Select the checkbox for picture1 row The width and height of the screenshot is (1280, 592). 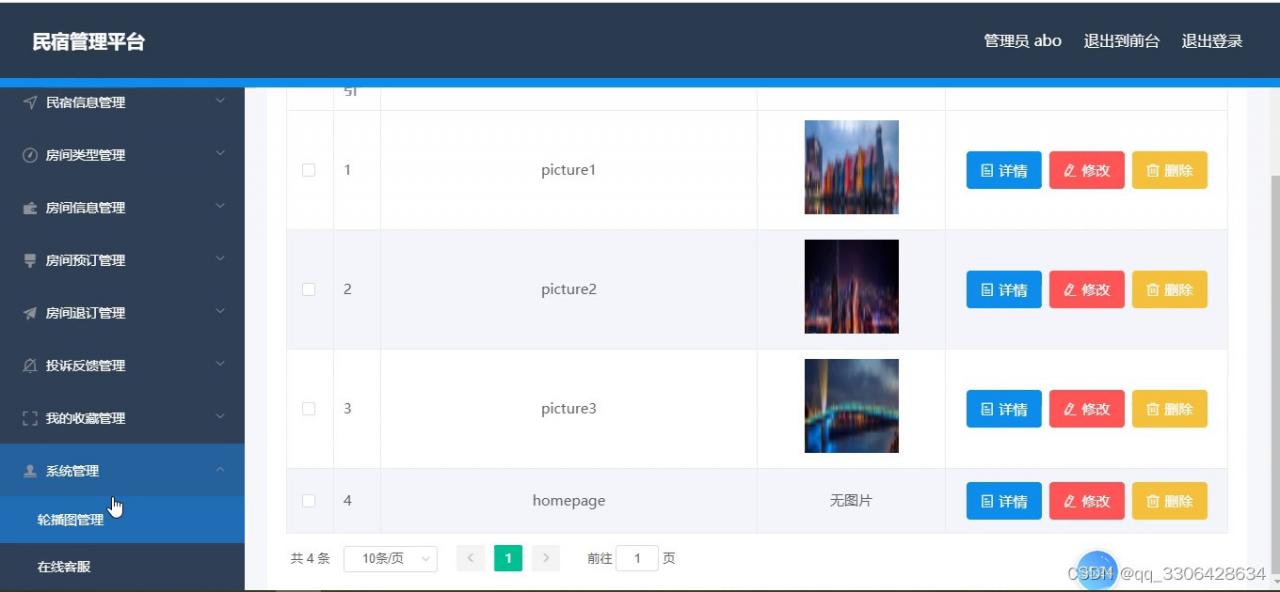coord(309,170)
